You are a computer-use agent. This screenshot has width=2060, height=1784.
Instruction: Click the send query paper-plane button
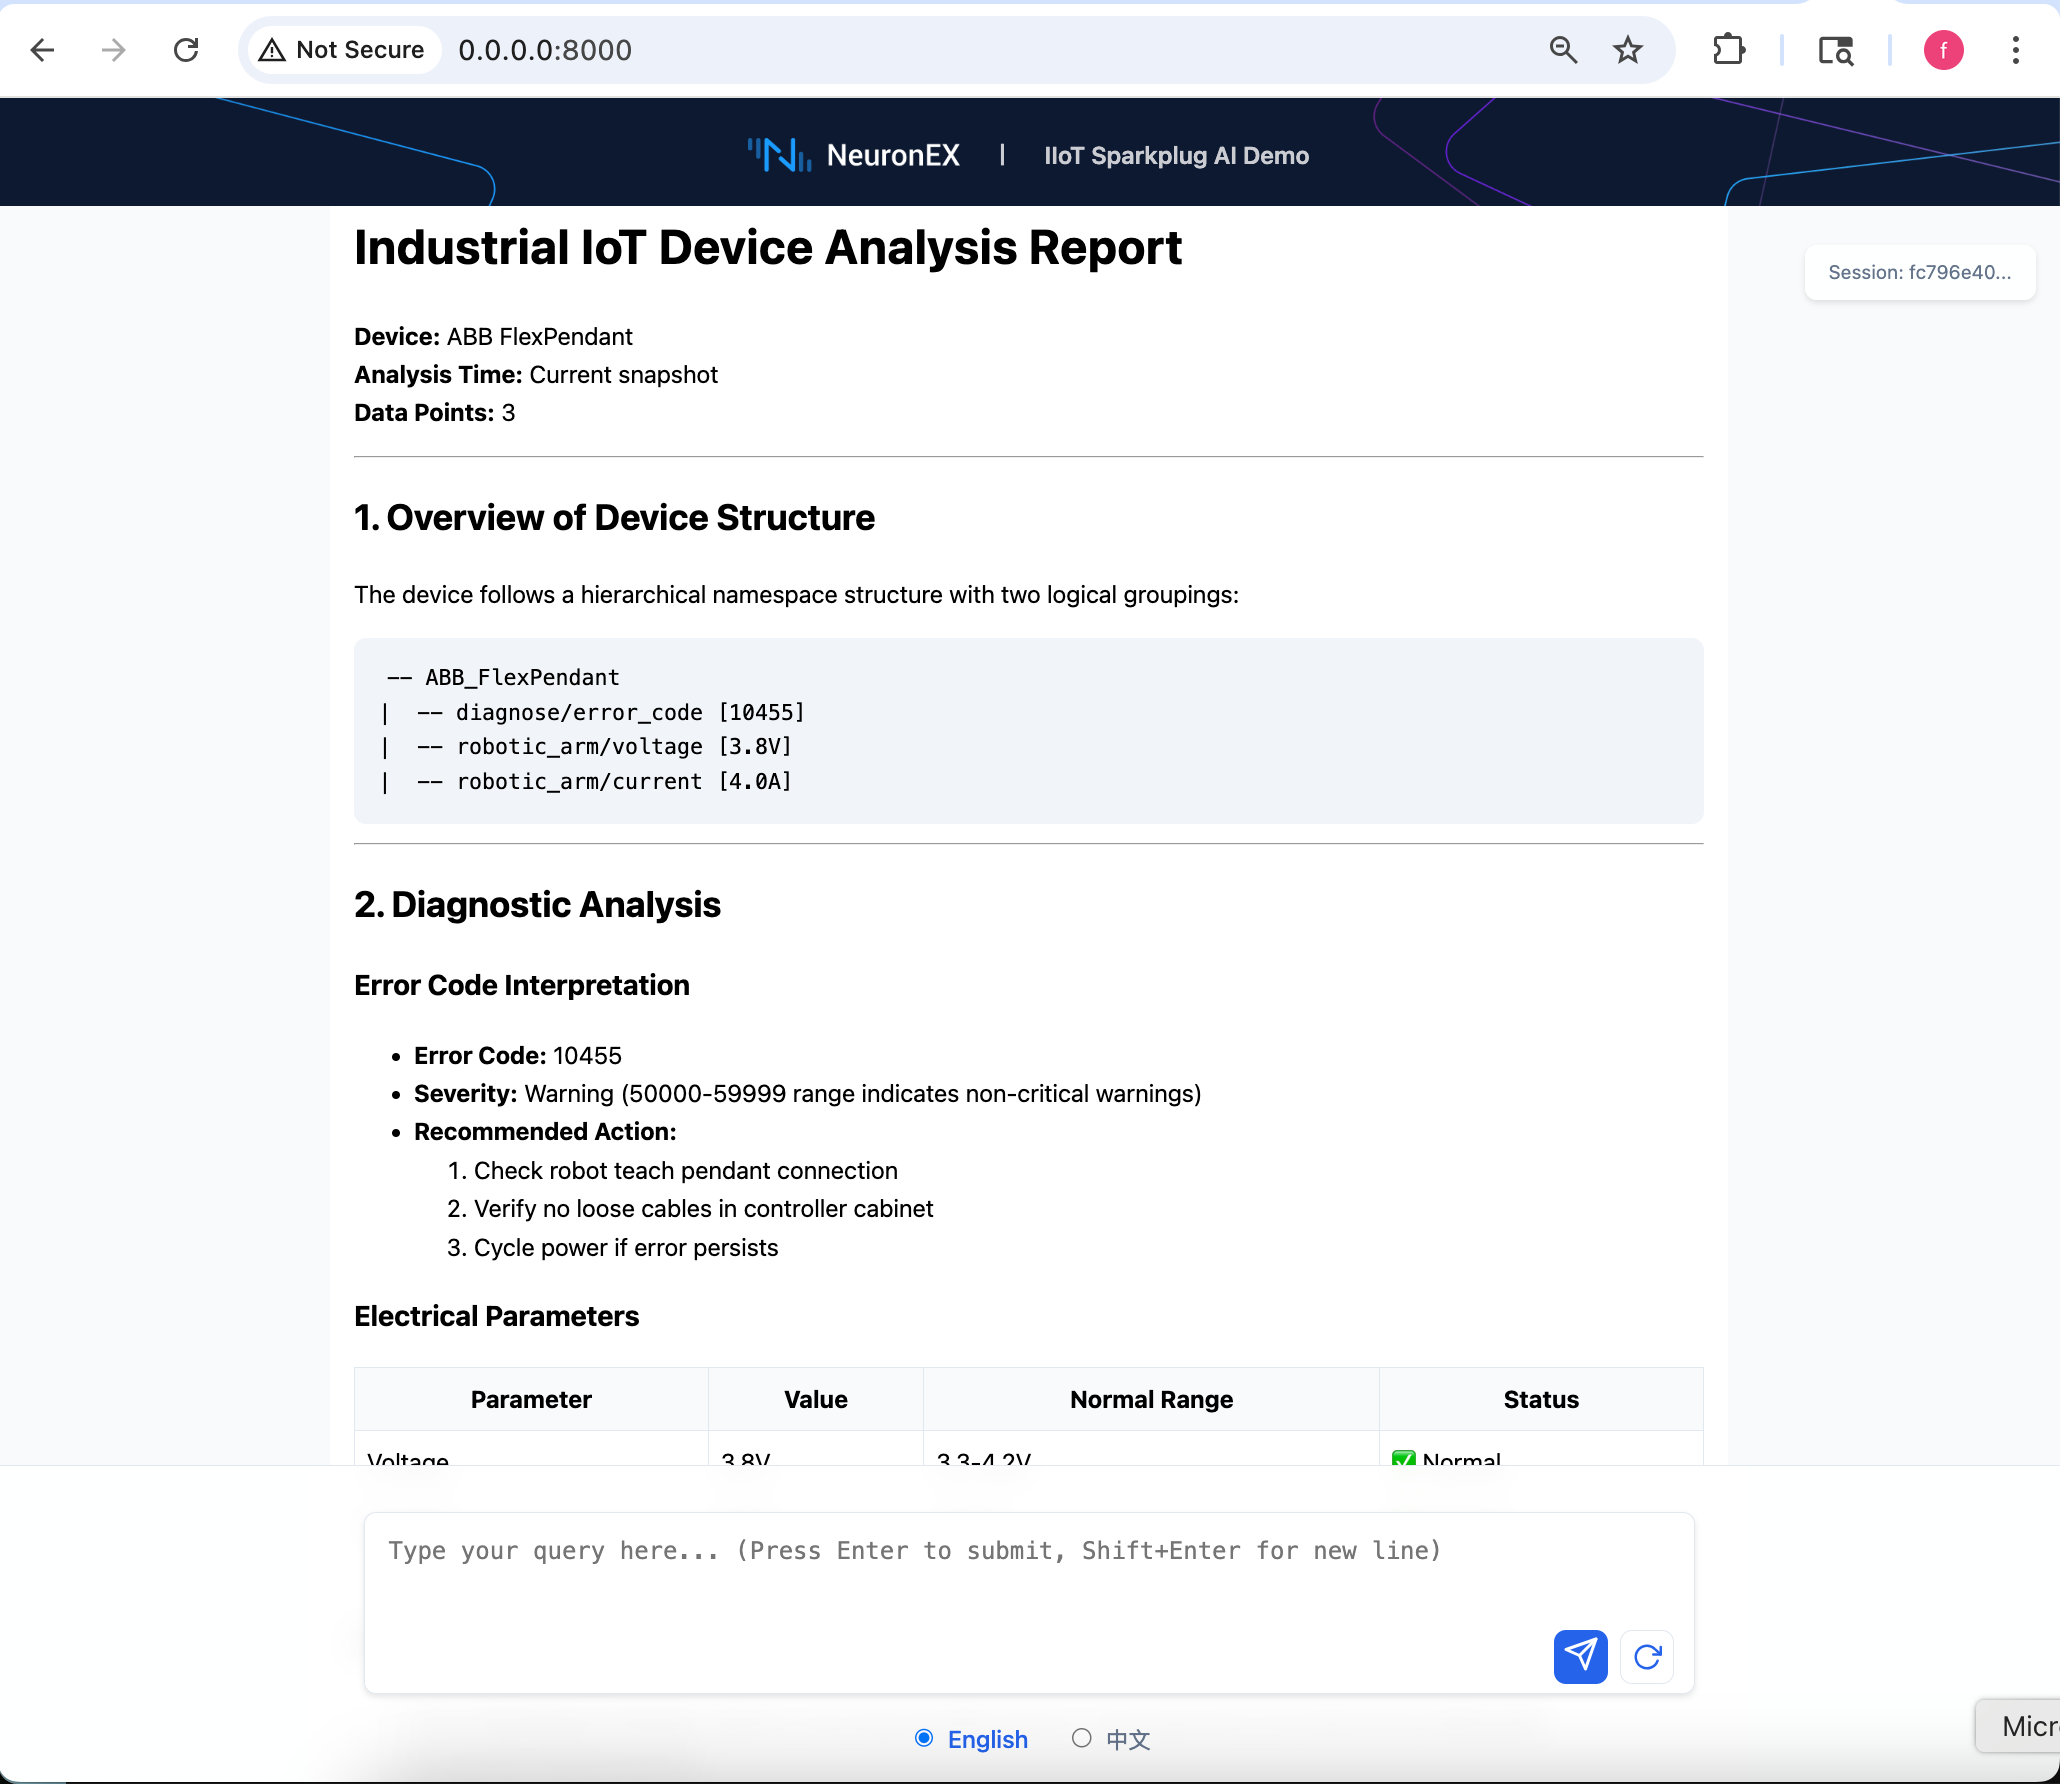tap(1580, 1656)
